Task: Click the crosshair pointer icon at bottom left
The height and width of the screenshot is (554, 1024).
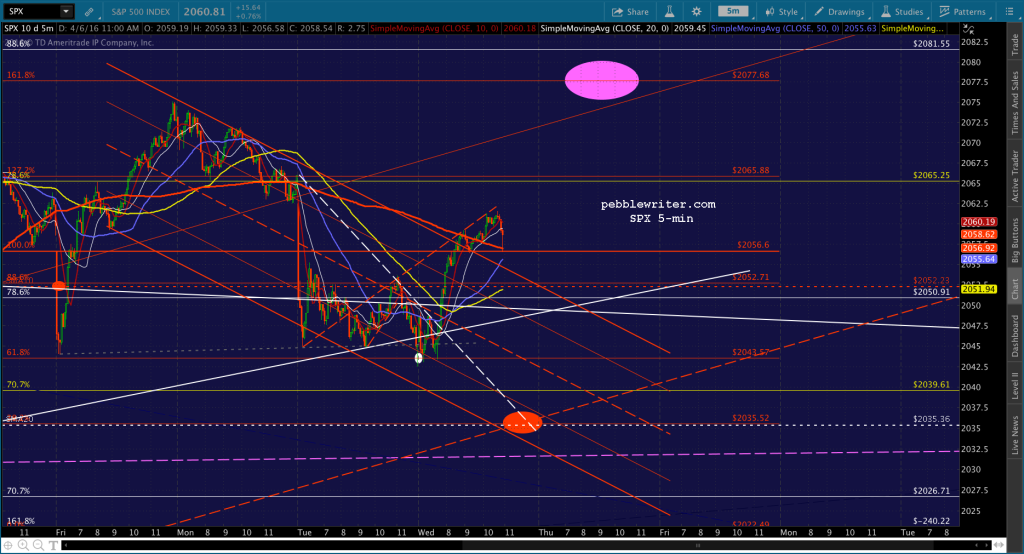Action: (8, 545)
